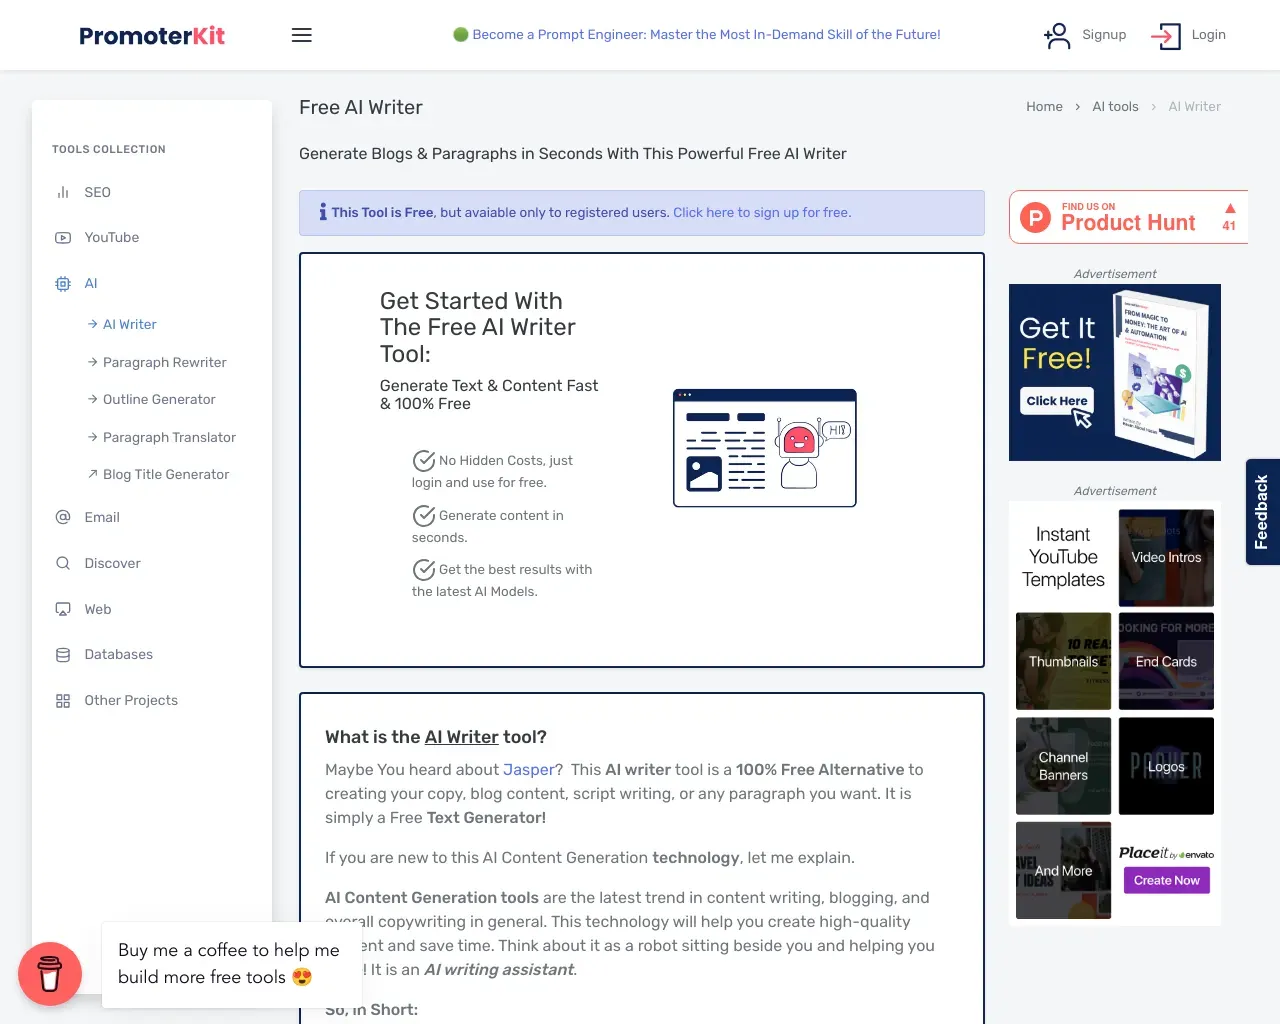The height and width of the screenshot is (1024, 1280).
Task: Click the Login arrow icon
Action: pos(1166,36)
